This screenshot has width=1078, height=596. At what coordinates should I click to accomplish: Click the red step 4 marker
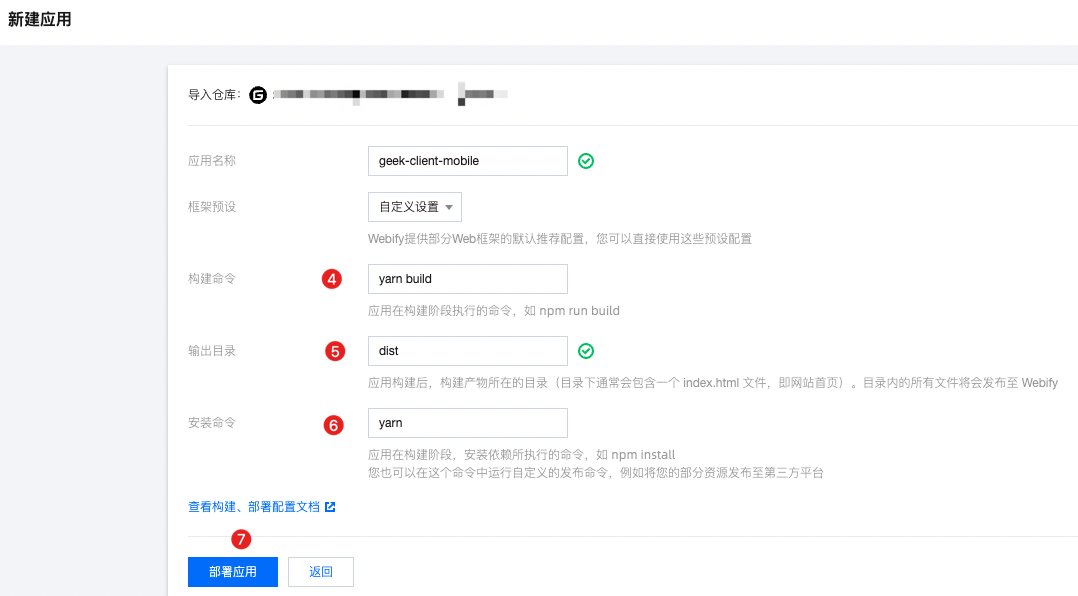(332, 279)
